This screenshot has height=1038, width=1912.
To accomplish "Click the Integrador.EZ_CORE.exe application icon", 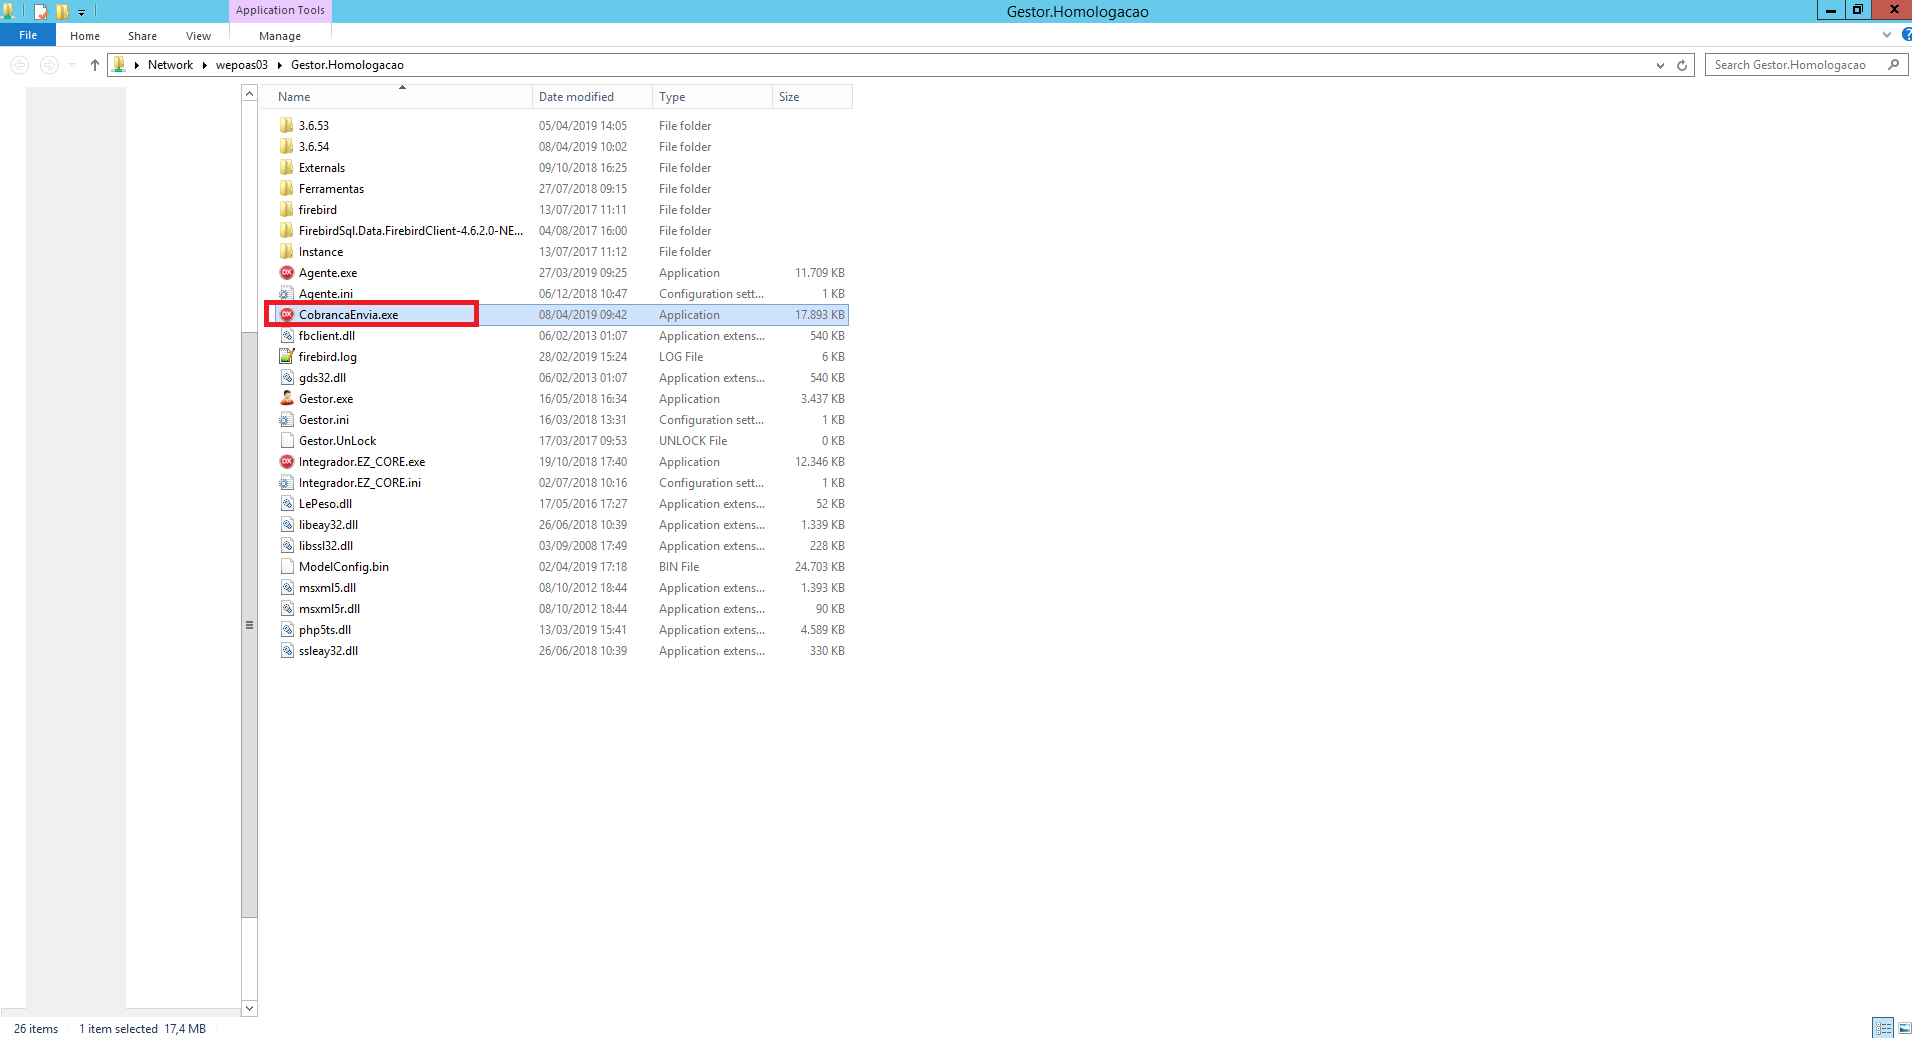I will (x=287, y=462).
